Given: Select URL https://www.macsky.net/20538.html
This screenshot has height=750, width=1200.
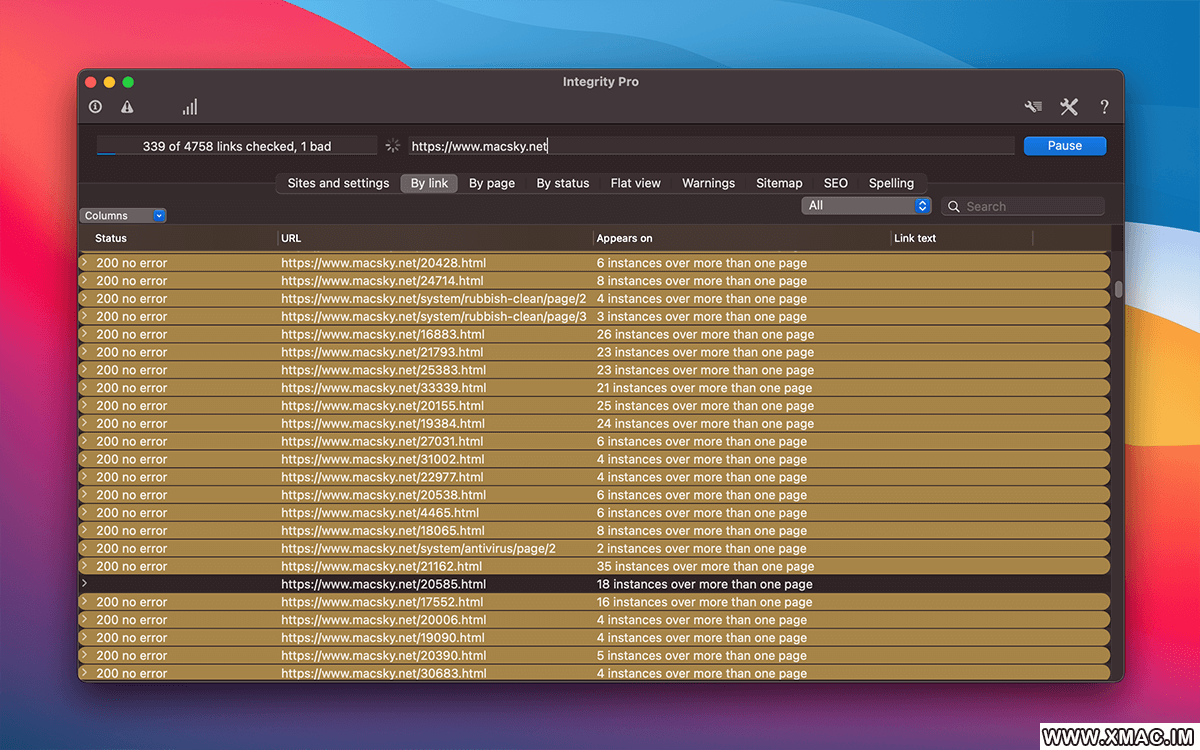Looking at the screenshot, I should (x=383, y=495).
